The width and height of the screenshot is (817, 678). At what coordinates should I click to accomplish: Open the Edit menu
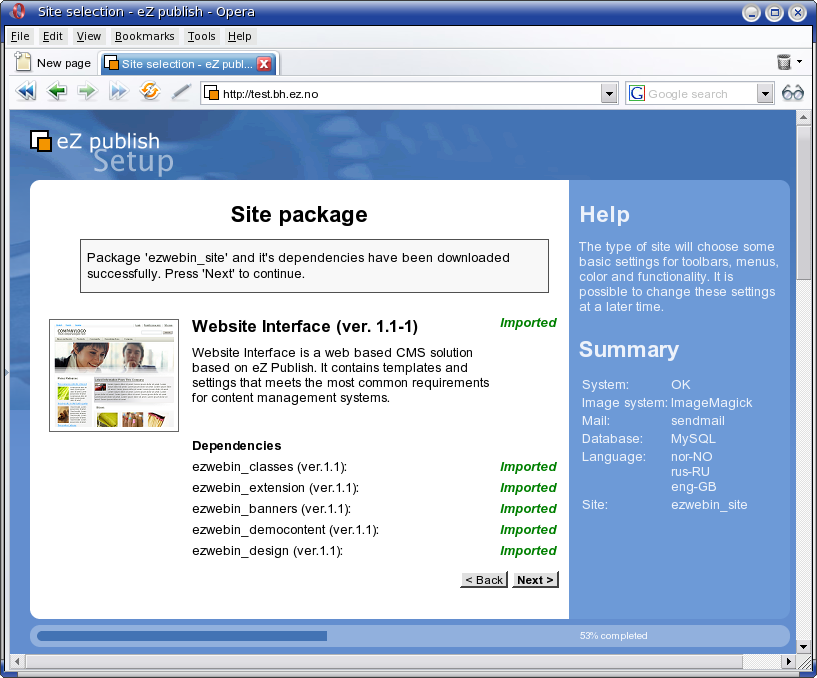[53, 36]
